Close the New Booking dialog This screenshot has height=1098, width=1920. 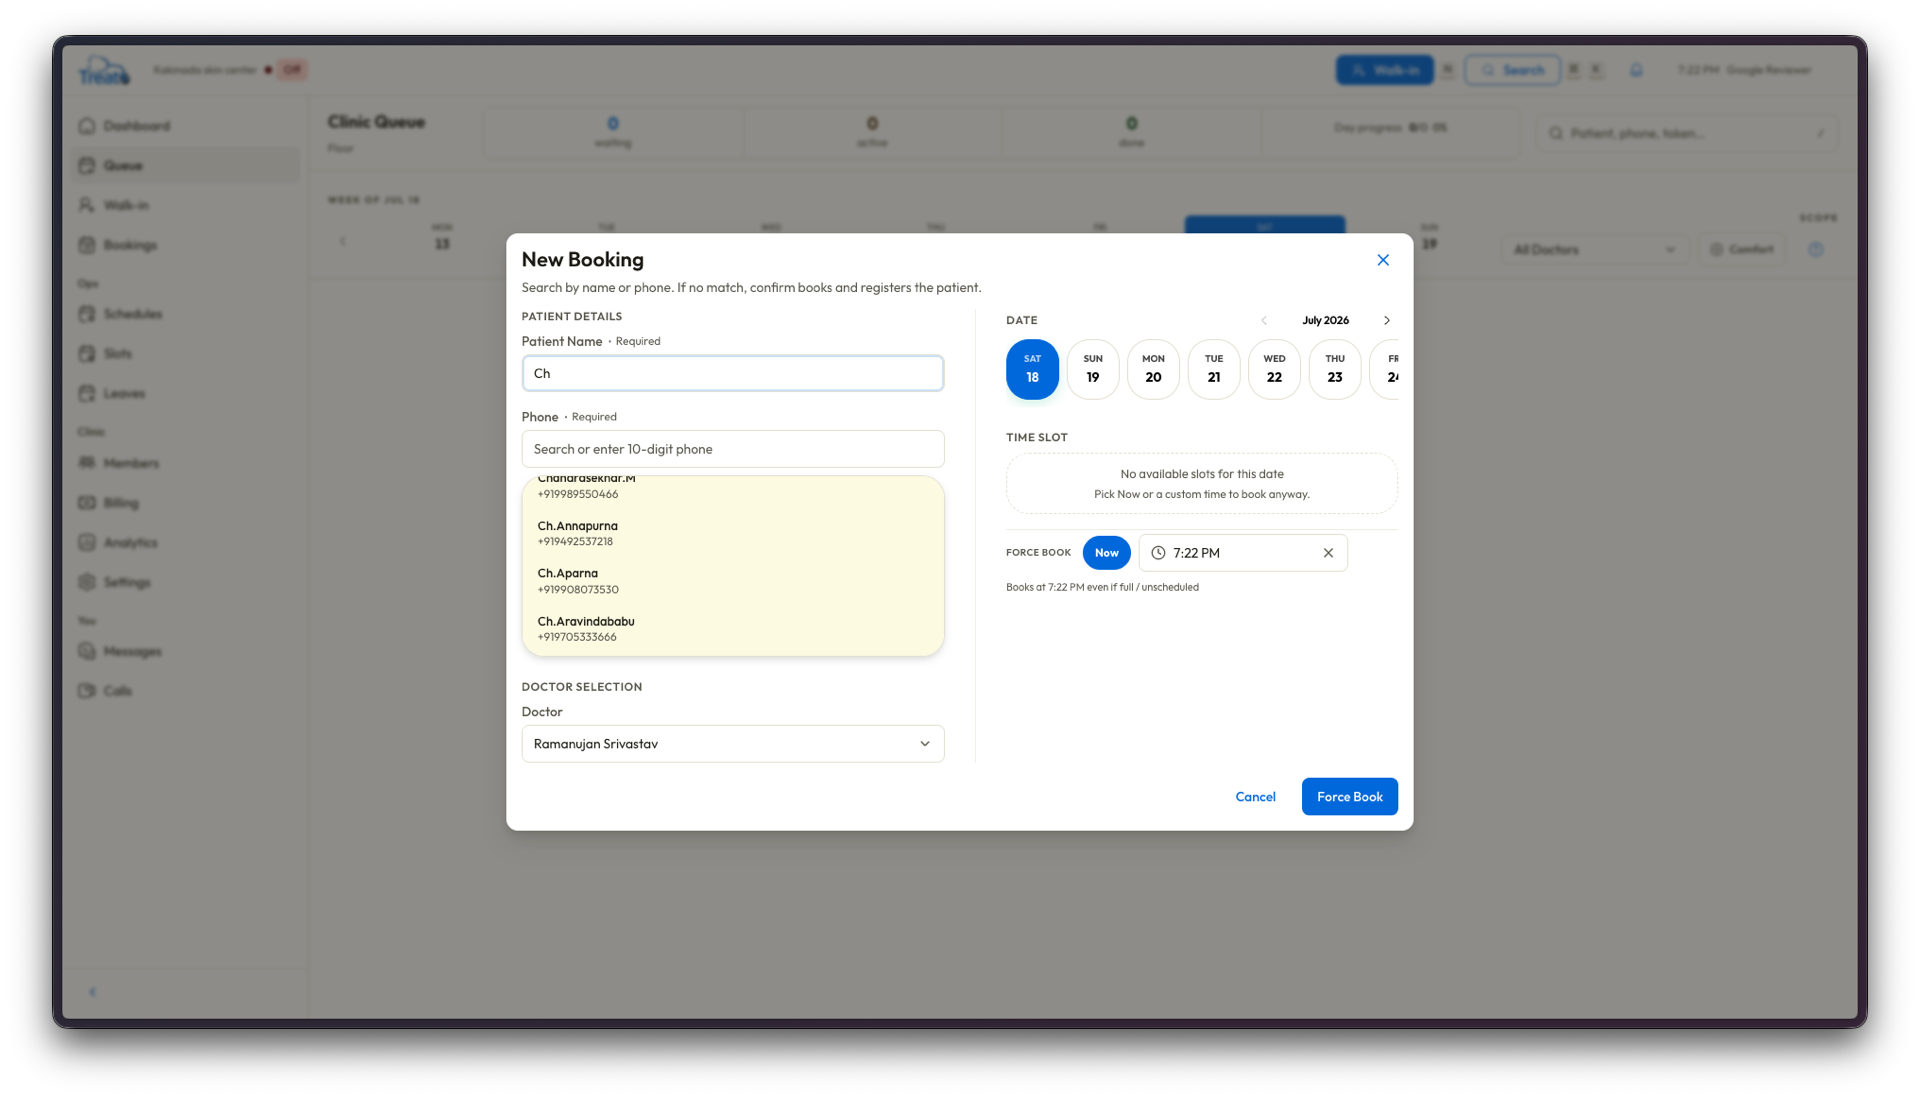pyautogui.click(x=1383, y=260)
